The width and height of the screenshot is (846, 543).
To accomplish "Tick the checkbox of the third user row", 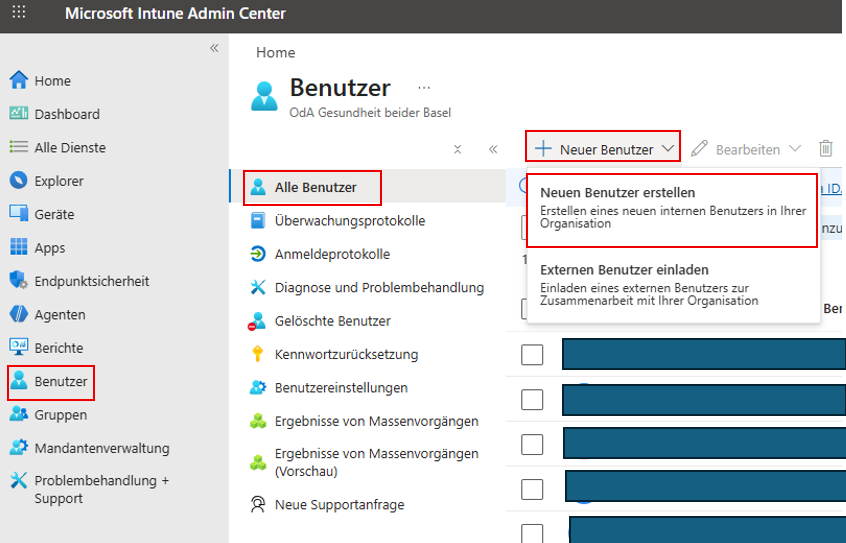I will coord(532,445).
